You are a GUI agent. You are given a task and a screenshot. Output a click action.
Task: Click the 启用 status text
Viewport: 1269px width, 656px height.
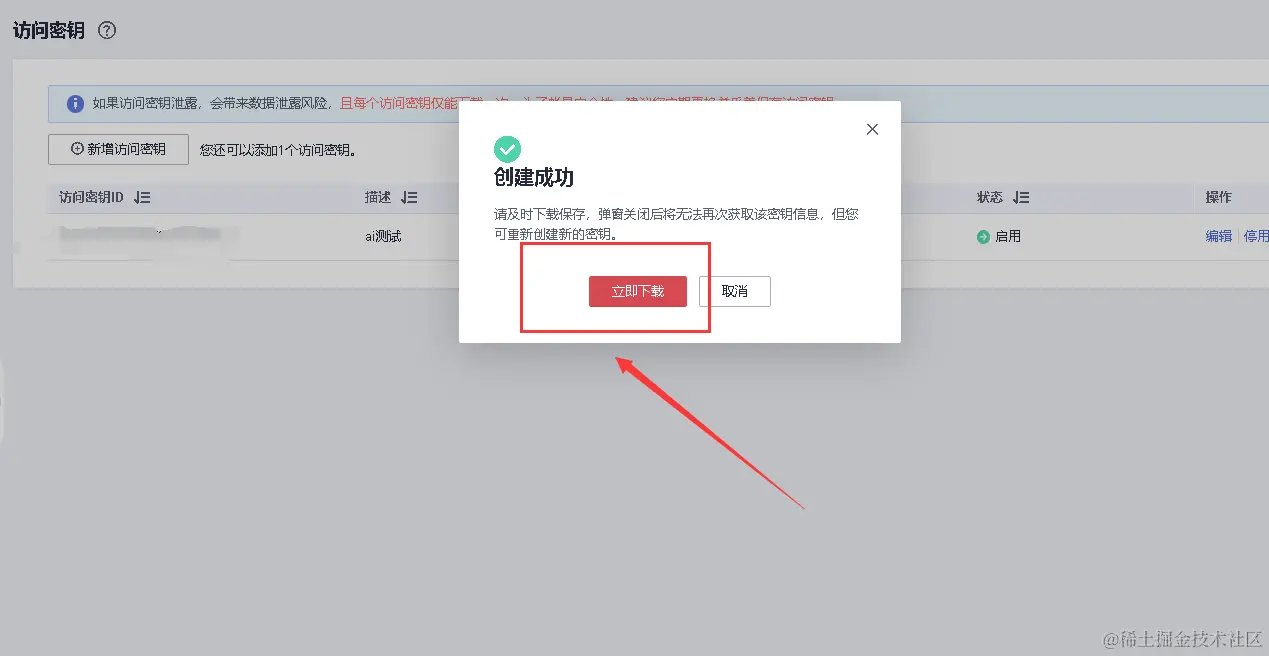tap(1007, 237)
